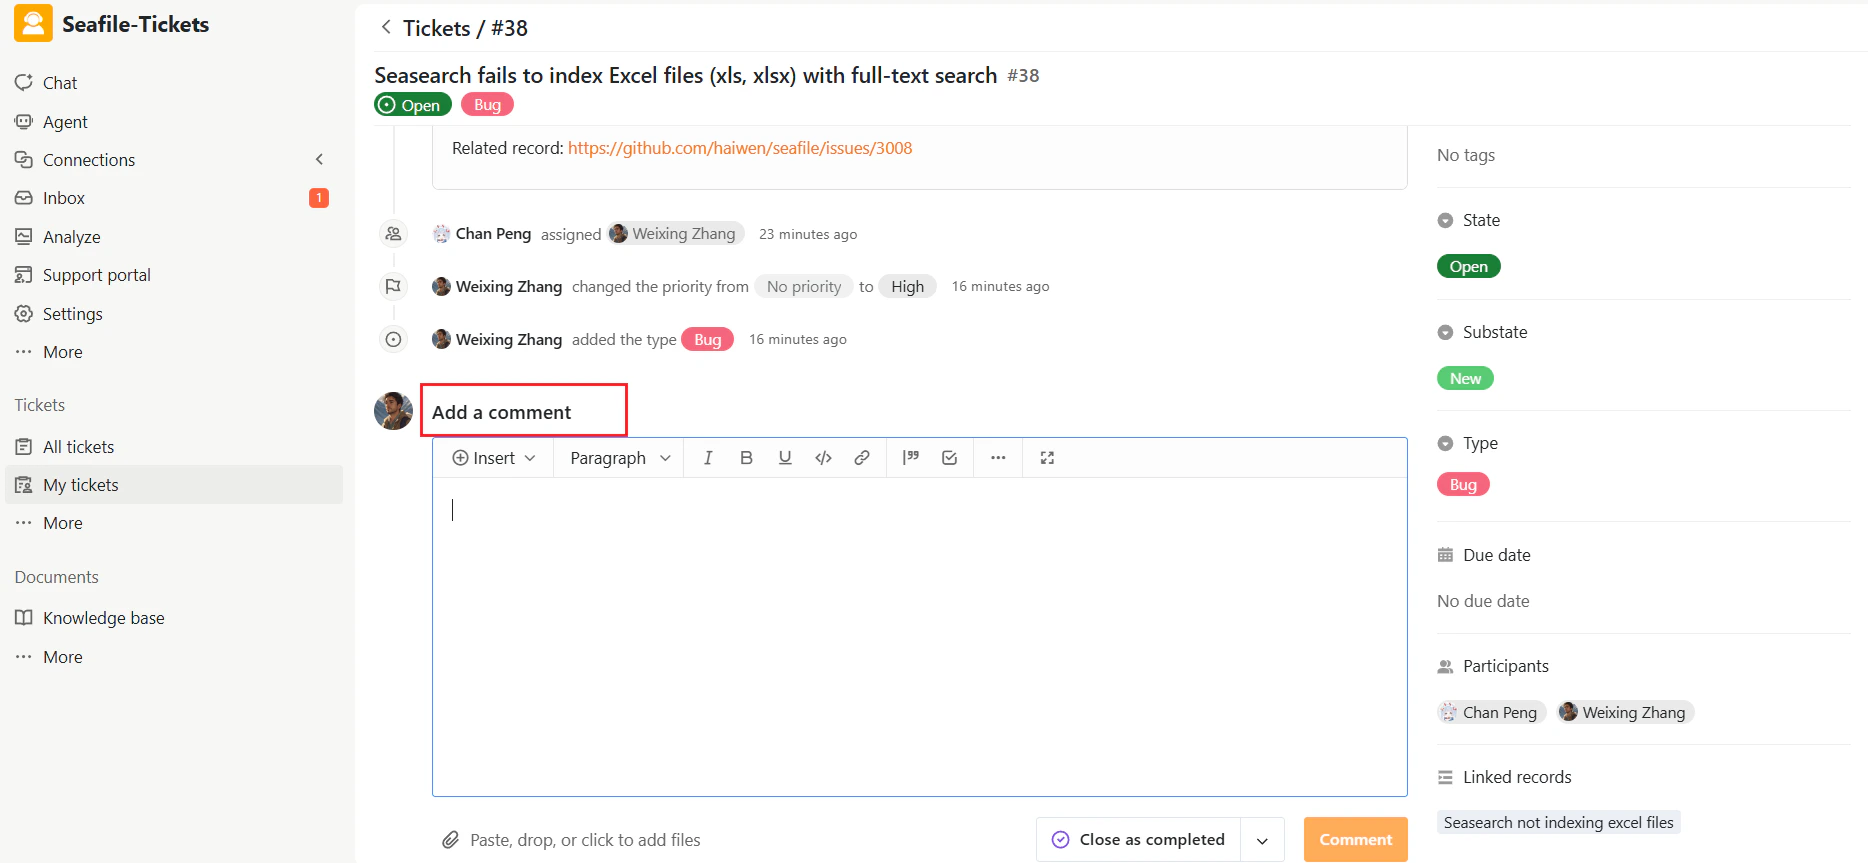Toggle underline formatting
This screenshot has height=863, width=1868.
785,458
